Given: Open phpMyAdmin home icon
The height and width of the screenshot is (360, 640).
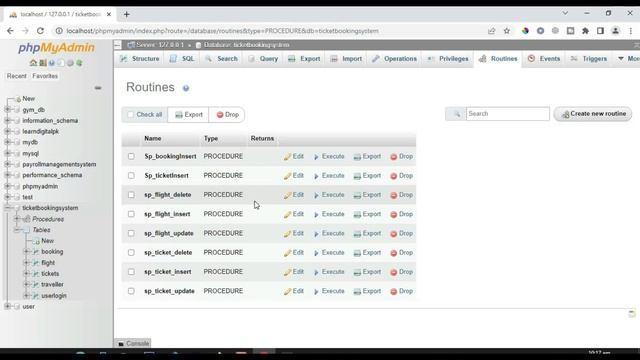Looking at the screenshot, I should [33, 63].
